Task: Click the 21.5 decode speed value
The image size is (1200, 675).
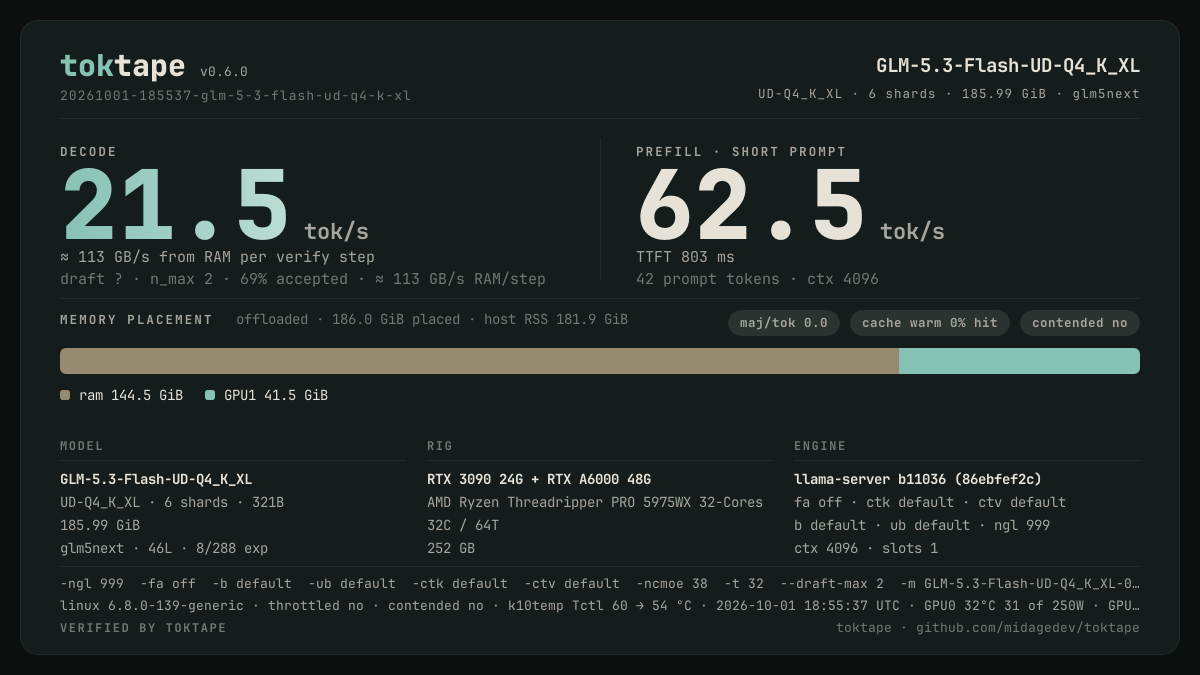Action: [175, 206]
